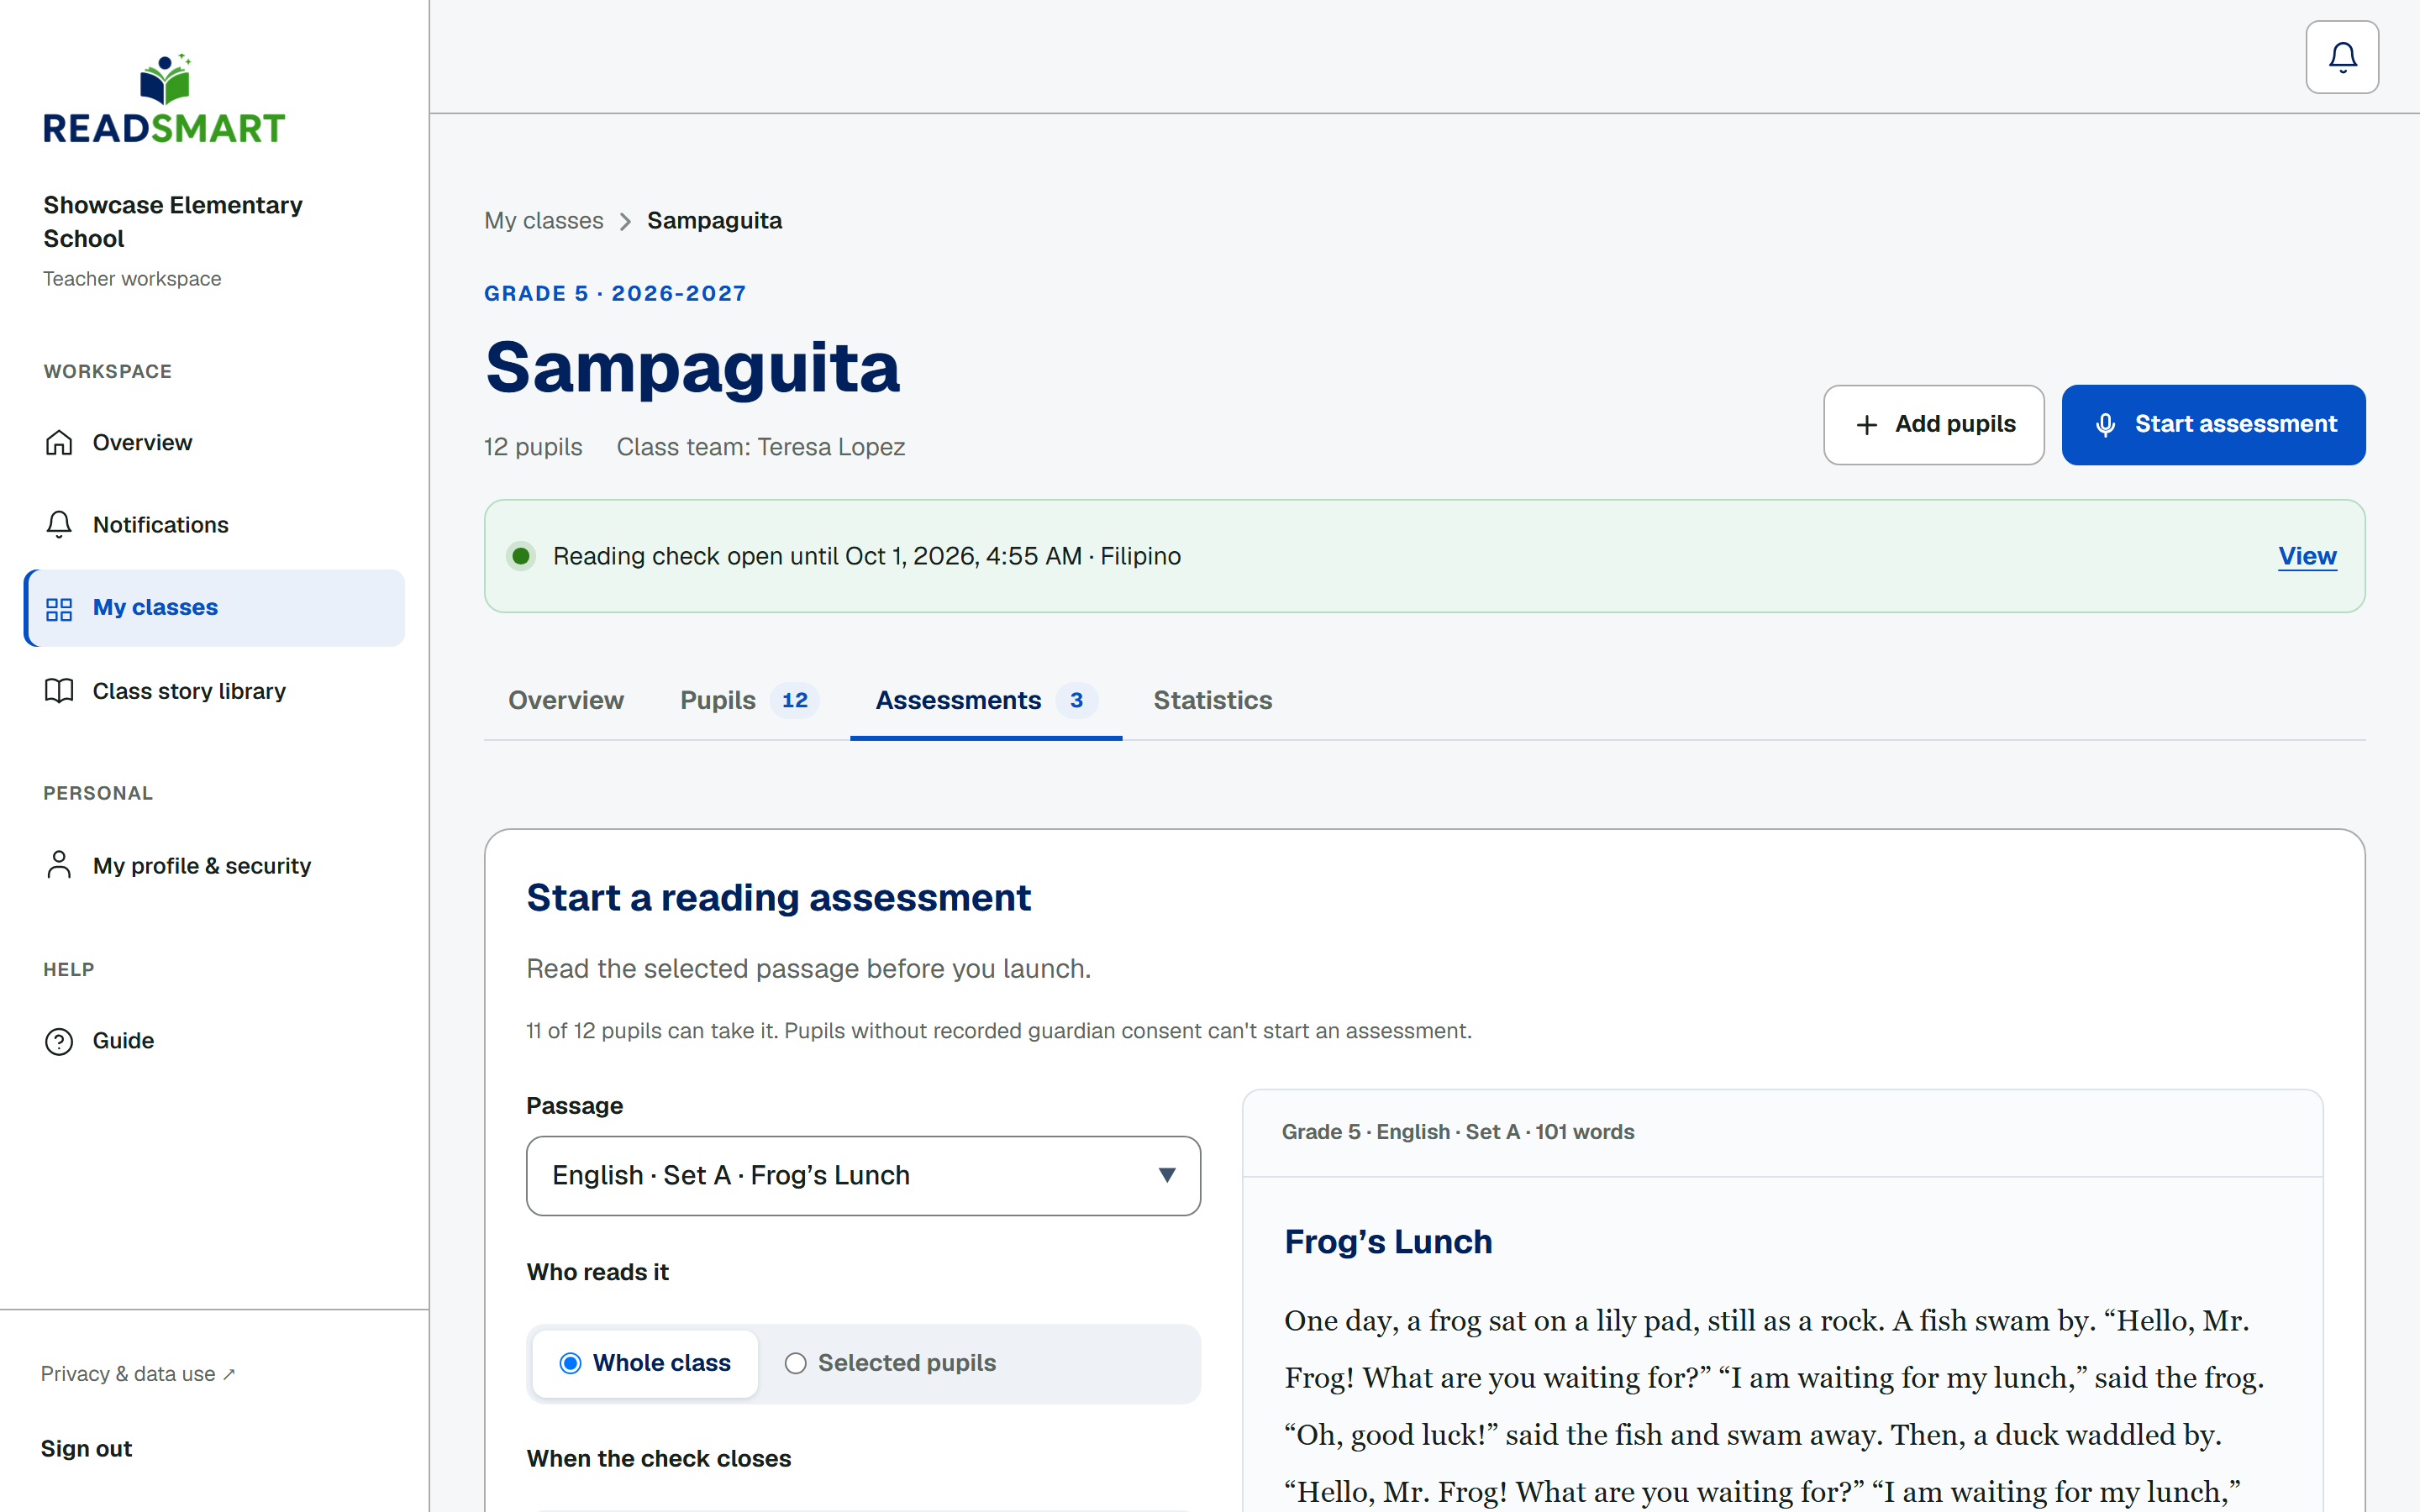
Task: Click the Start assessment button
Action: [x=2213, y=424]
